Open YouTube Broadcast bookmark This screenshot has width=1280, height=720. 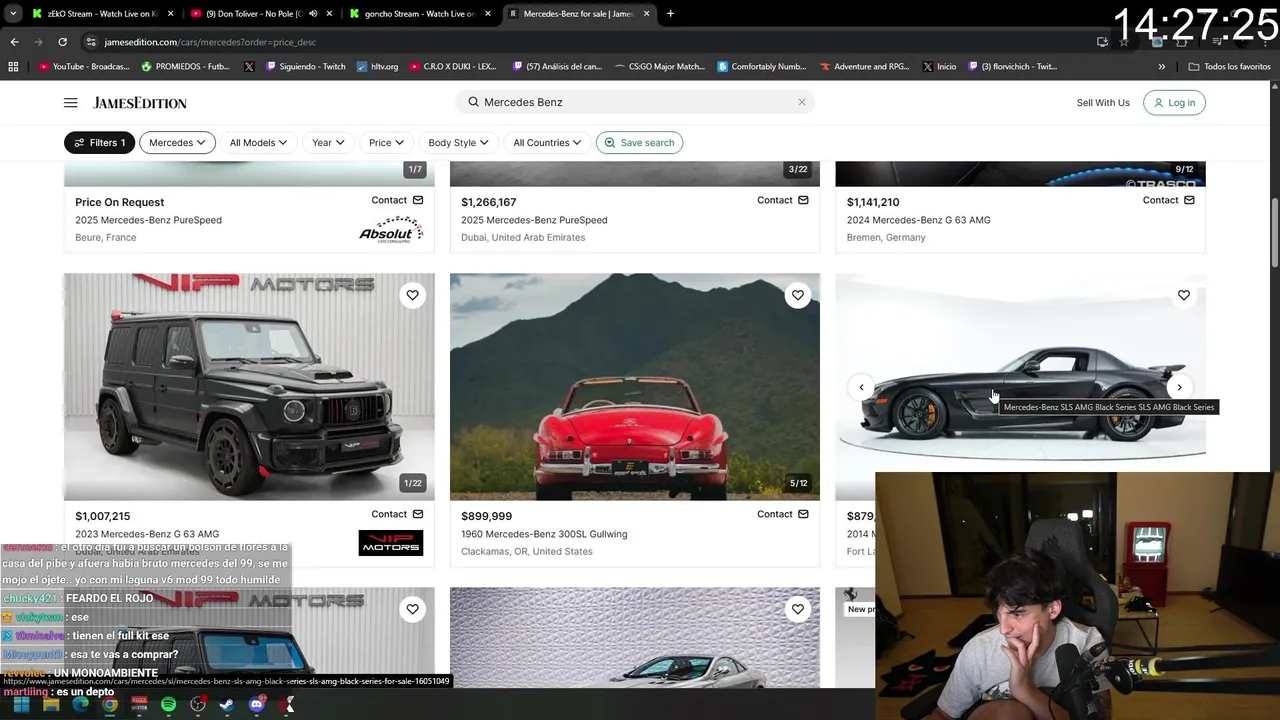click(x=84, y=67)
